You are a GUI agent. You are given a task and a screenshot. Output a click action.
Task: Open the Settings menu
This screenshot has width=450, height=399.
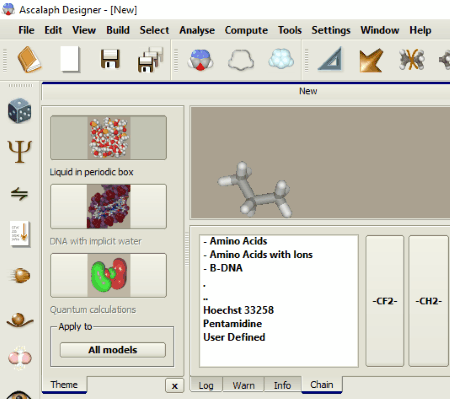coord(331,30)
